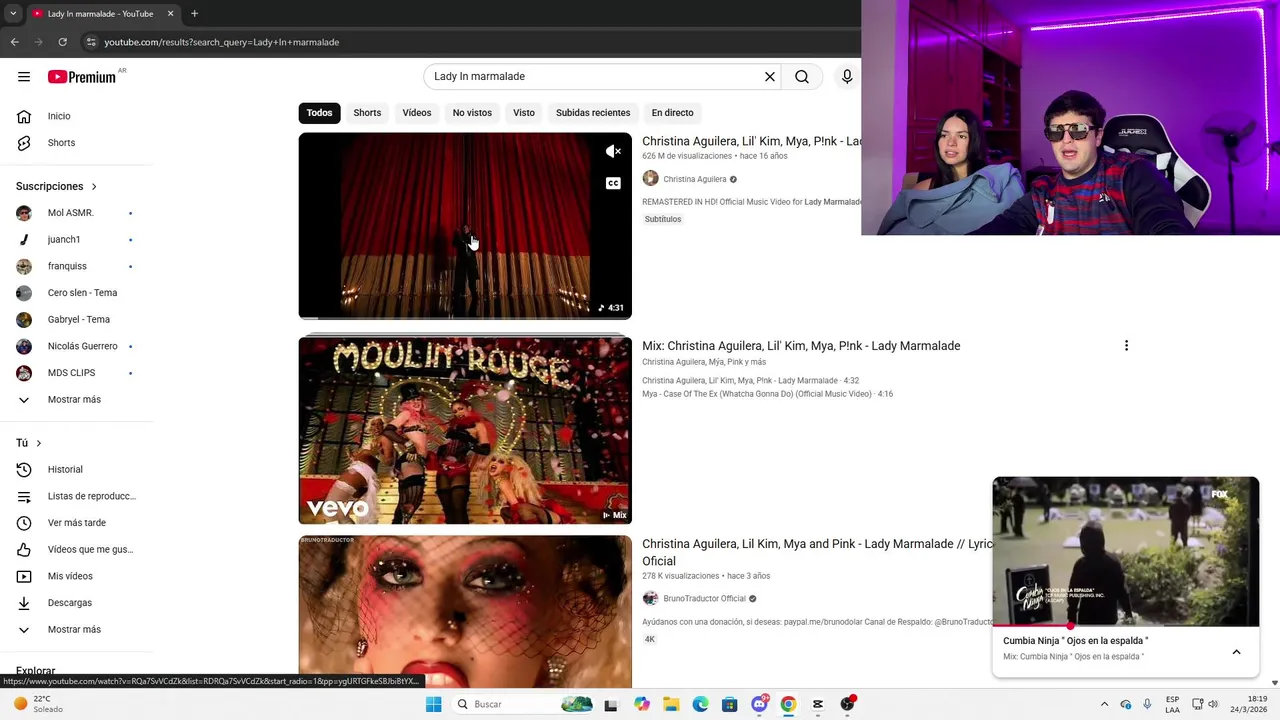Open the weather widget showing 22°C

tap(38, 704)
